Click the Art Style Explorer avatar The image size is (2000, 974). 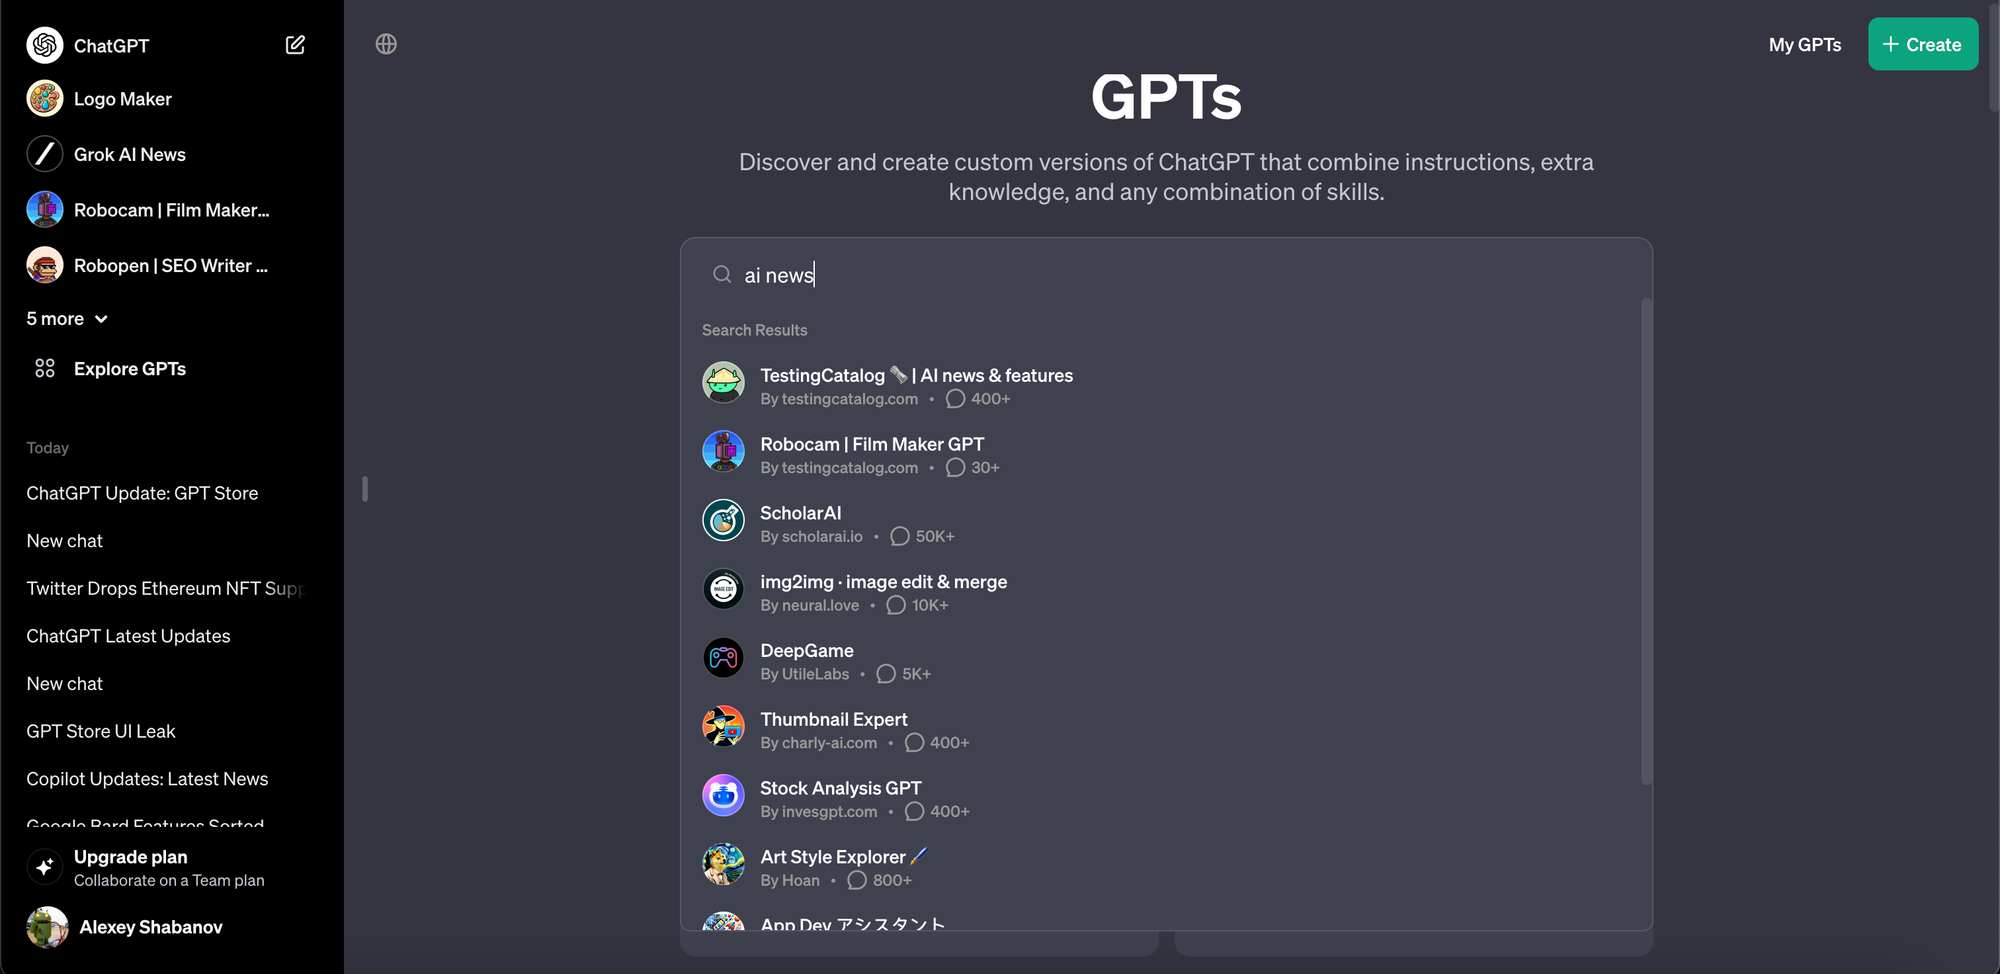click(723, 865)
